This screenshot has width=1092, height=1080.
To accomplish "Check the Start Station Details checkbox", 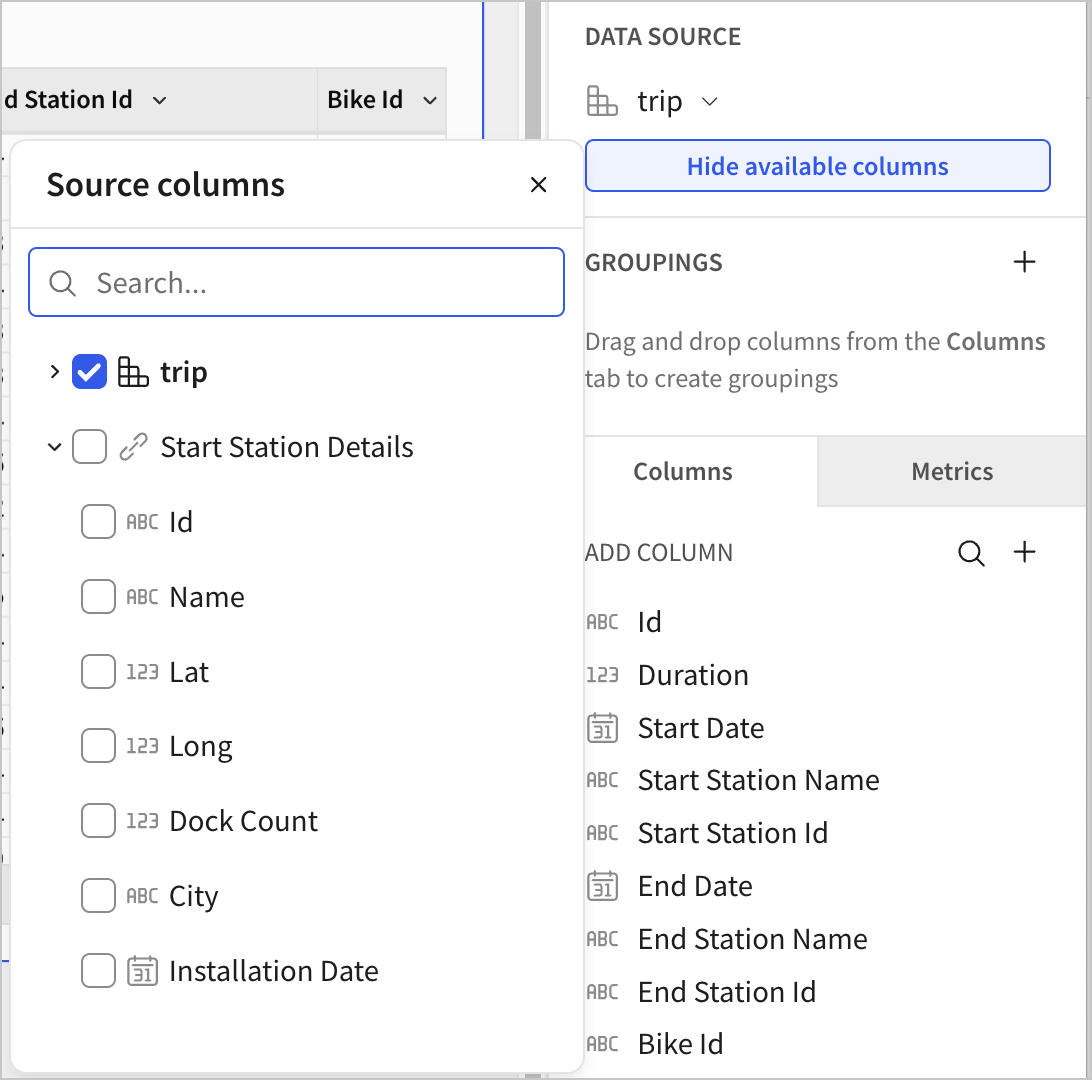I will pyautogui.click(x=89, y=447).
